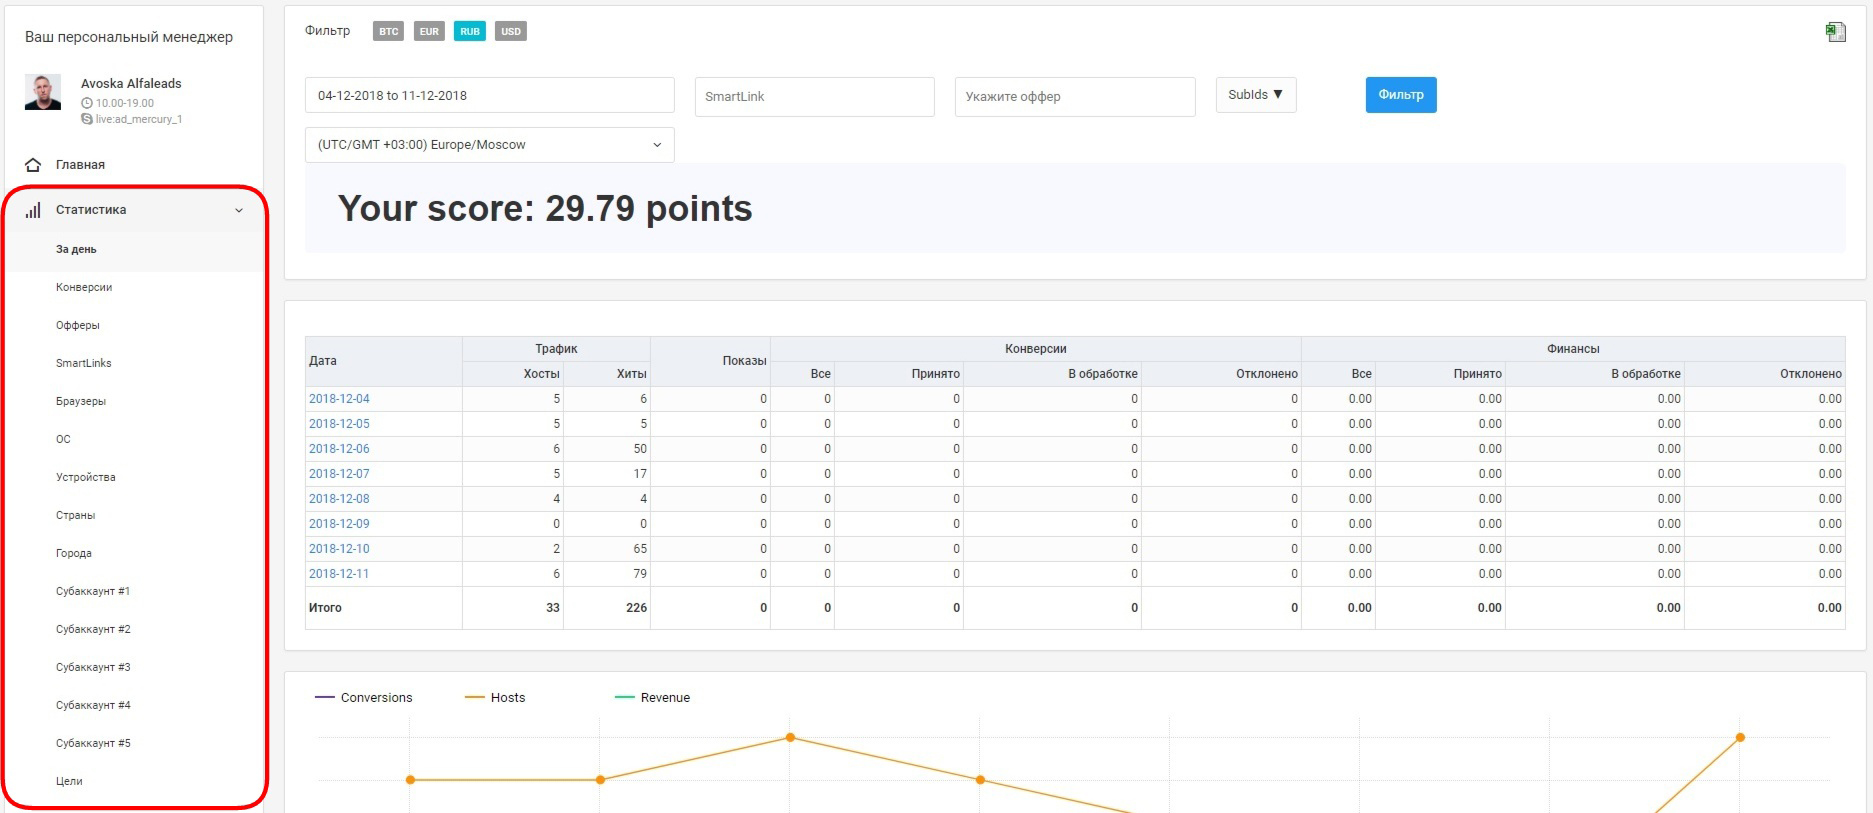The height and width of the screenshot is (813, 1873).
Task: Open the За день statistics page
Action: (76, 249)
